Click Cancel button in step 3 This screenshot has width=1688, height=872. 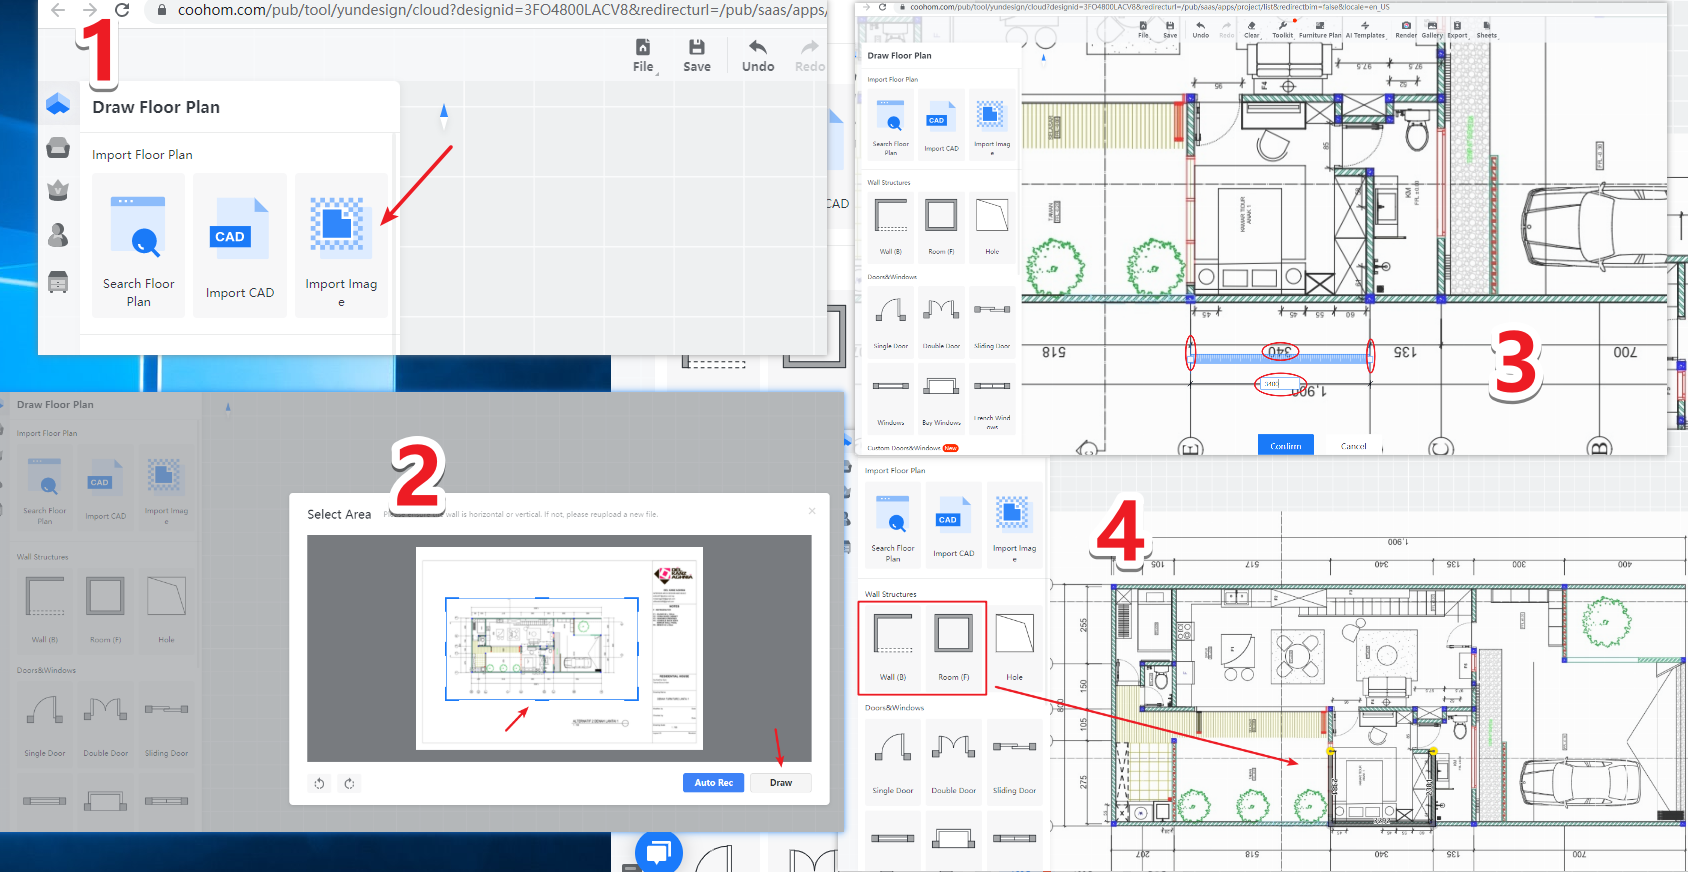click(x=1353, y=446)
